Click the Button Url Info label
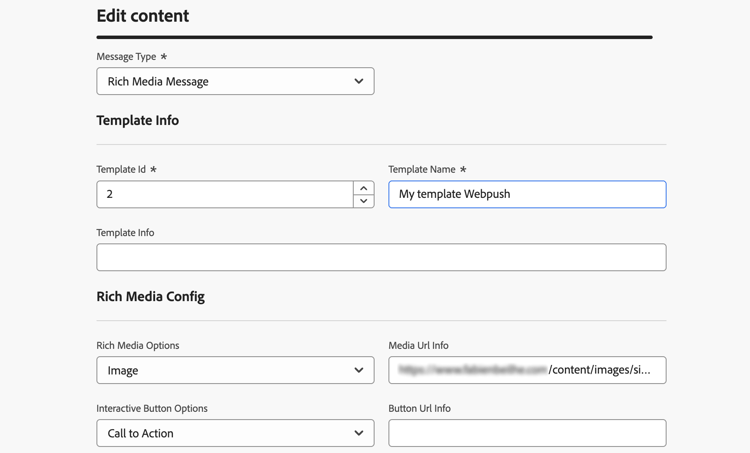750x453 pixels. (x=419, y=409)
